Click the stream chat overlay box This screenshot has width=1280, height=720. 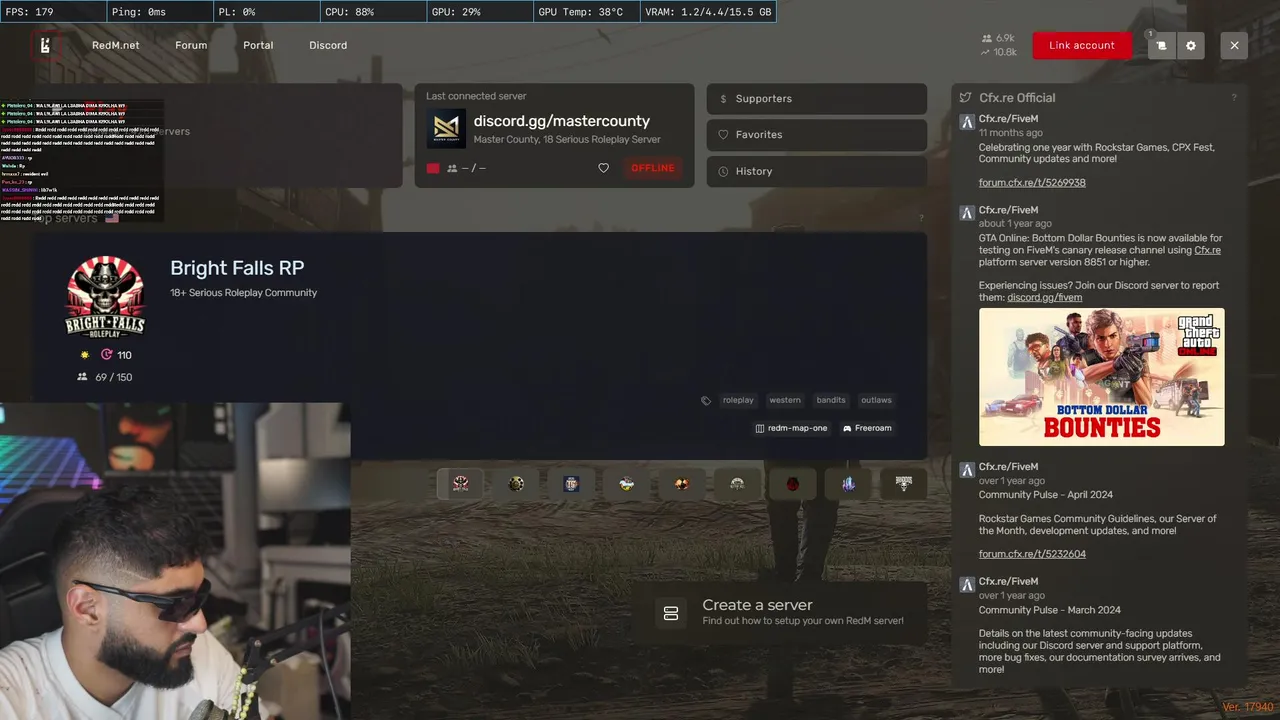(81, 160)
